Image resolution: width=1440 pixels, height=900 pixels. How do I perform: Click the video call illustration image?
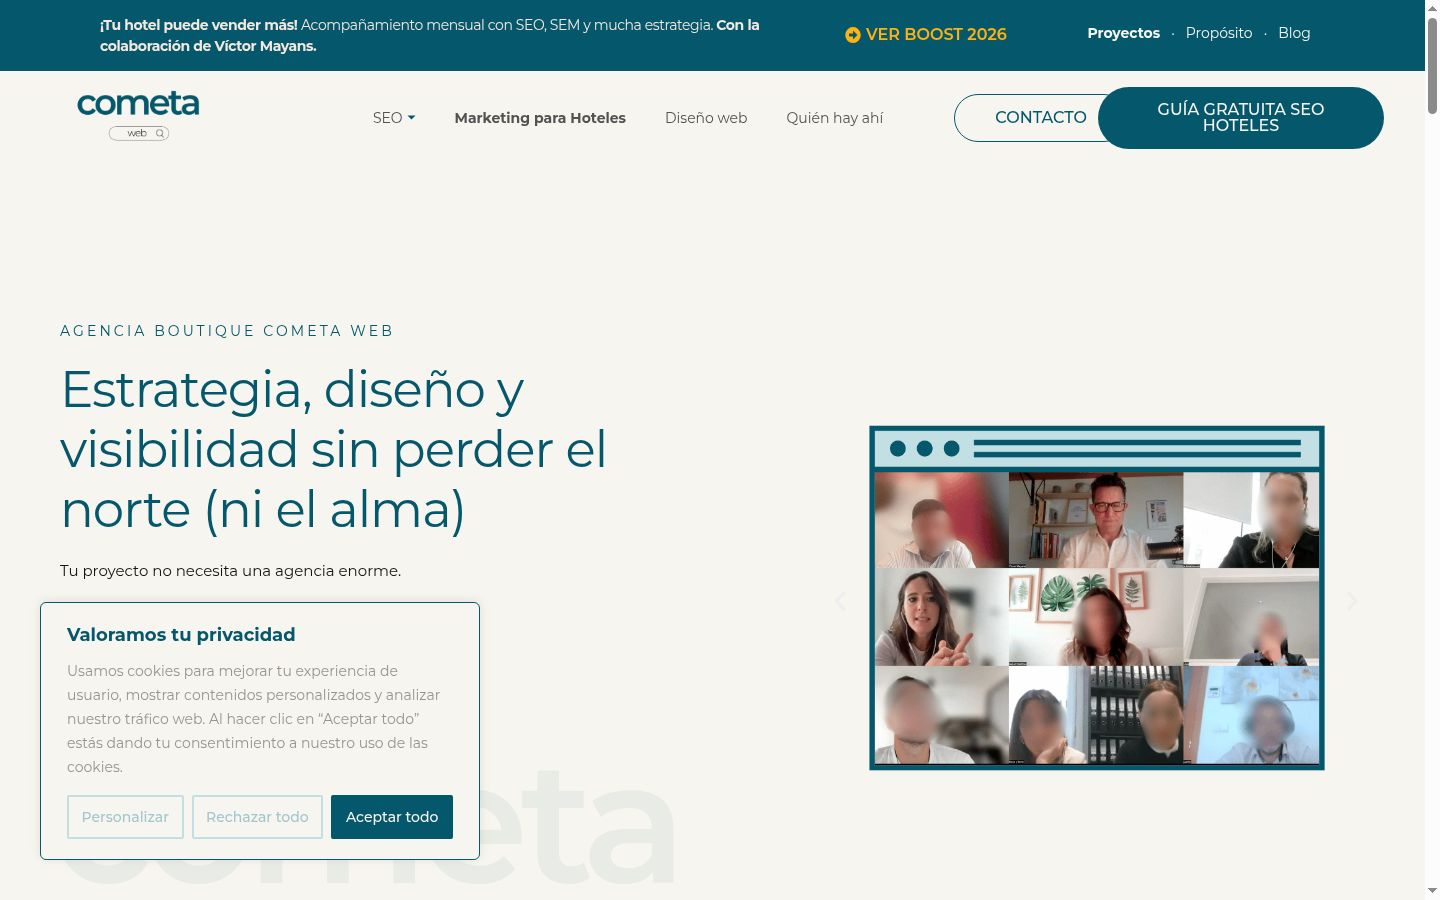(1097, 598)
